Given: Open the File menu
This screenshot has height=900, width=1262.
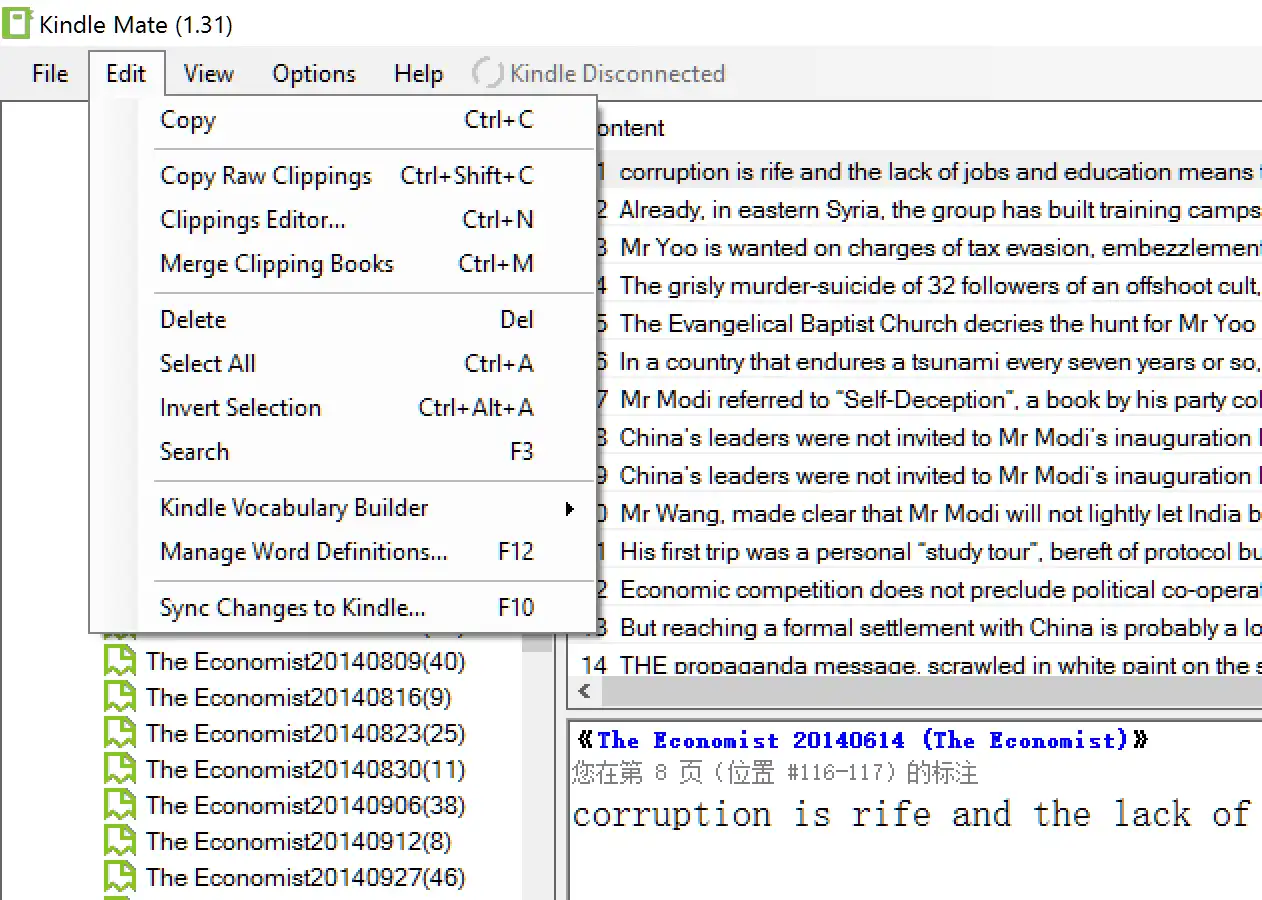Looking at the screenshot, I should tap(50, 74).
